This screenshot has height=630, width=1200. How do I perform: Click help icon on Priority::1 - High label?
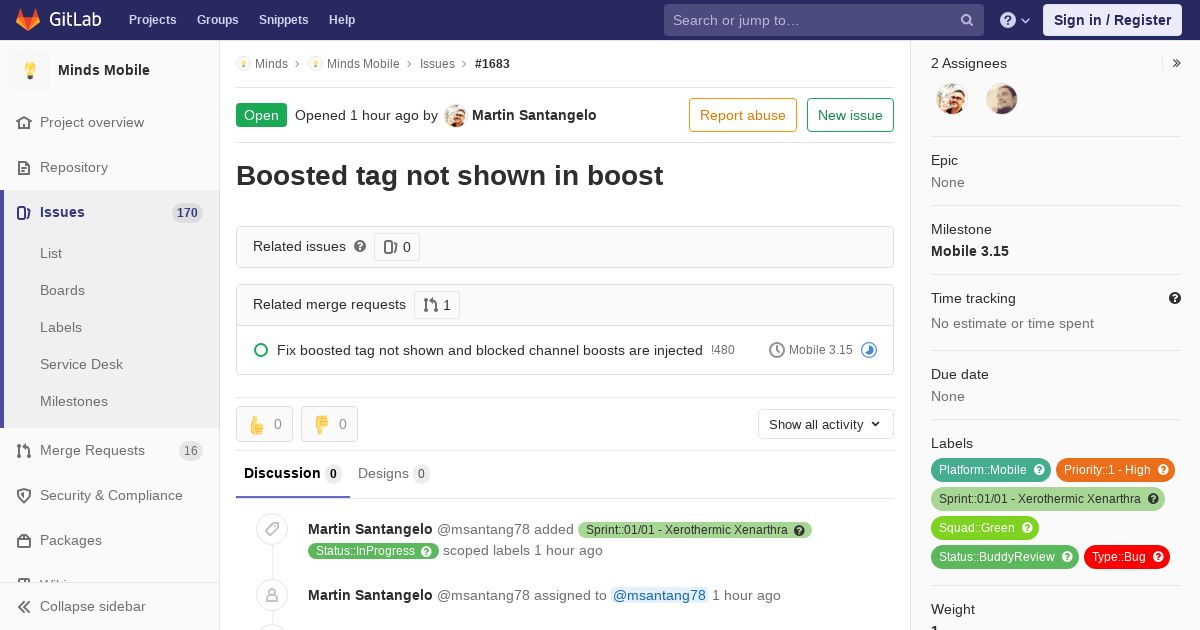click(x=1164, y=470)
